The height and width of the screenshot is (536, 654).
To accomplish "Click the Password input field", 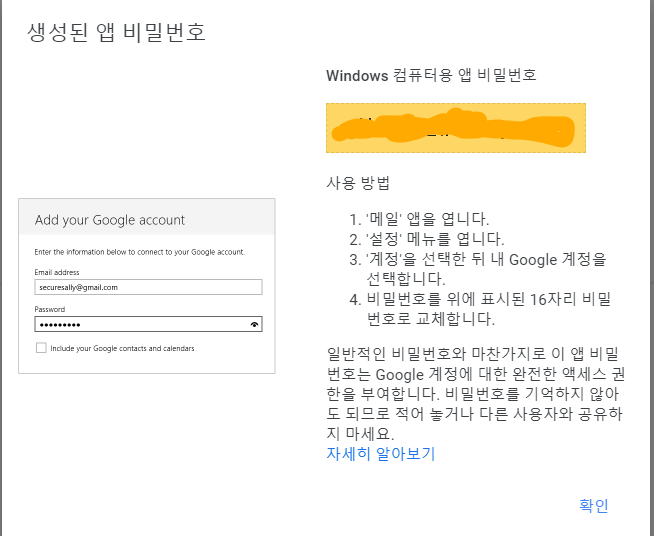I will coord(148,324).
